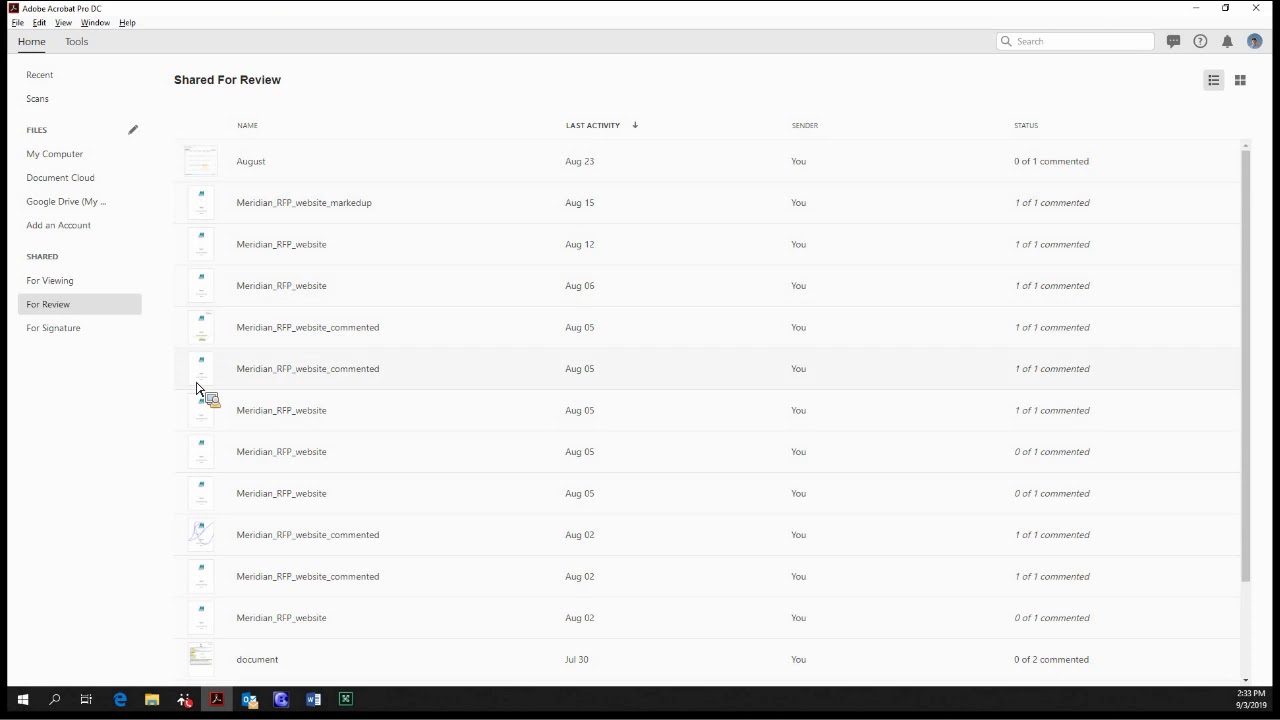Open Word from taskbar
Viewport: 1280px width, 720px height.
[313, 700]
